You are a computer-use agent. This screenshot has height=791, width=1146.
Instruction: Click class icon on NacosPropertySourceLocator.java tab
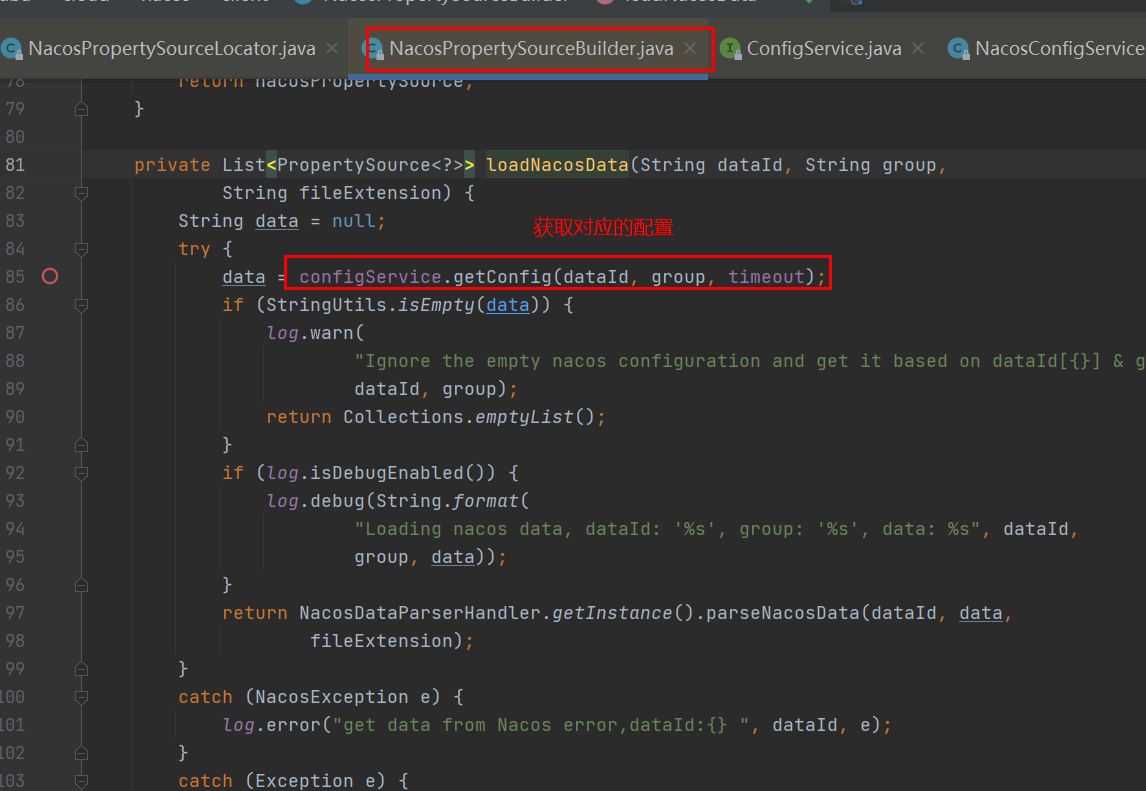(x=12, y=49)
